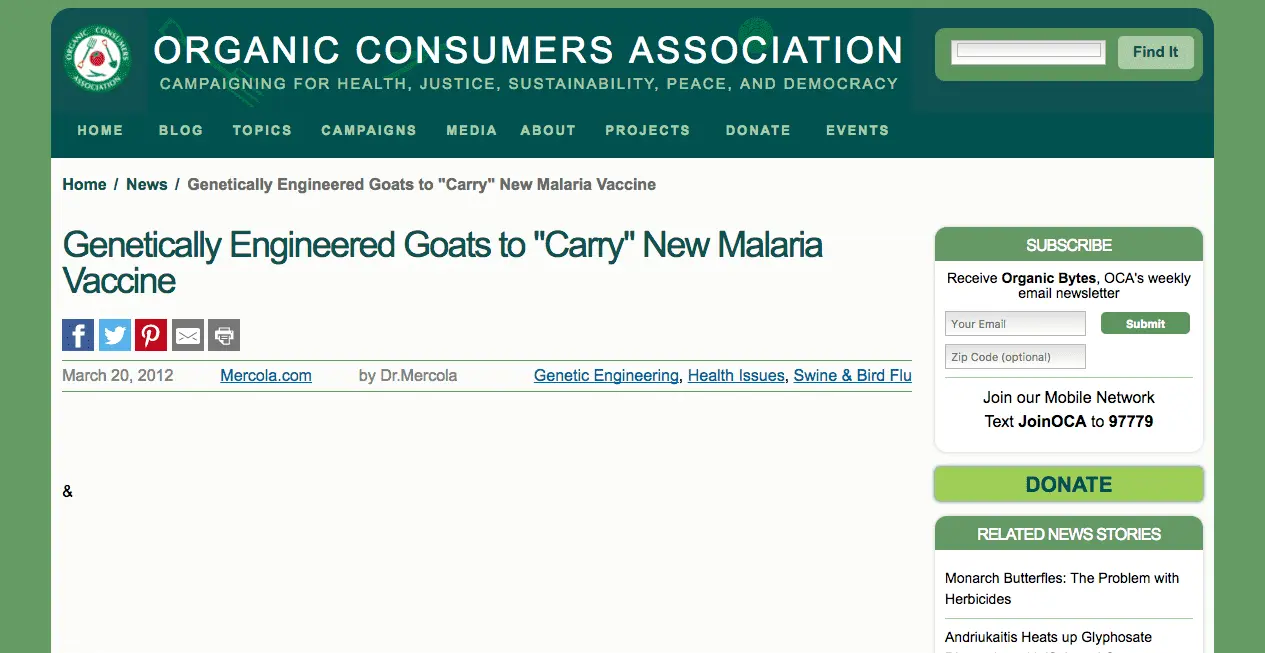
Task: Print the article using printer icon
Action: pyautogui.click(x=224, y=335)
